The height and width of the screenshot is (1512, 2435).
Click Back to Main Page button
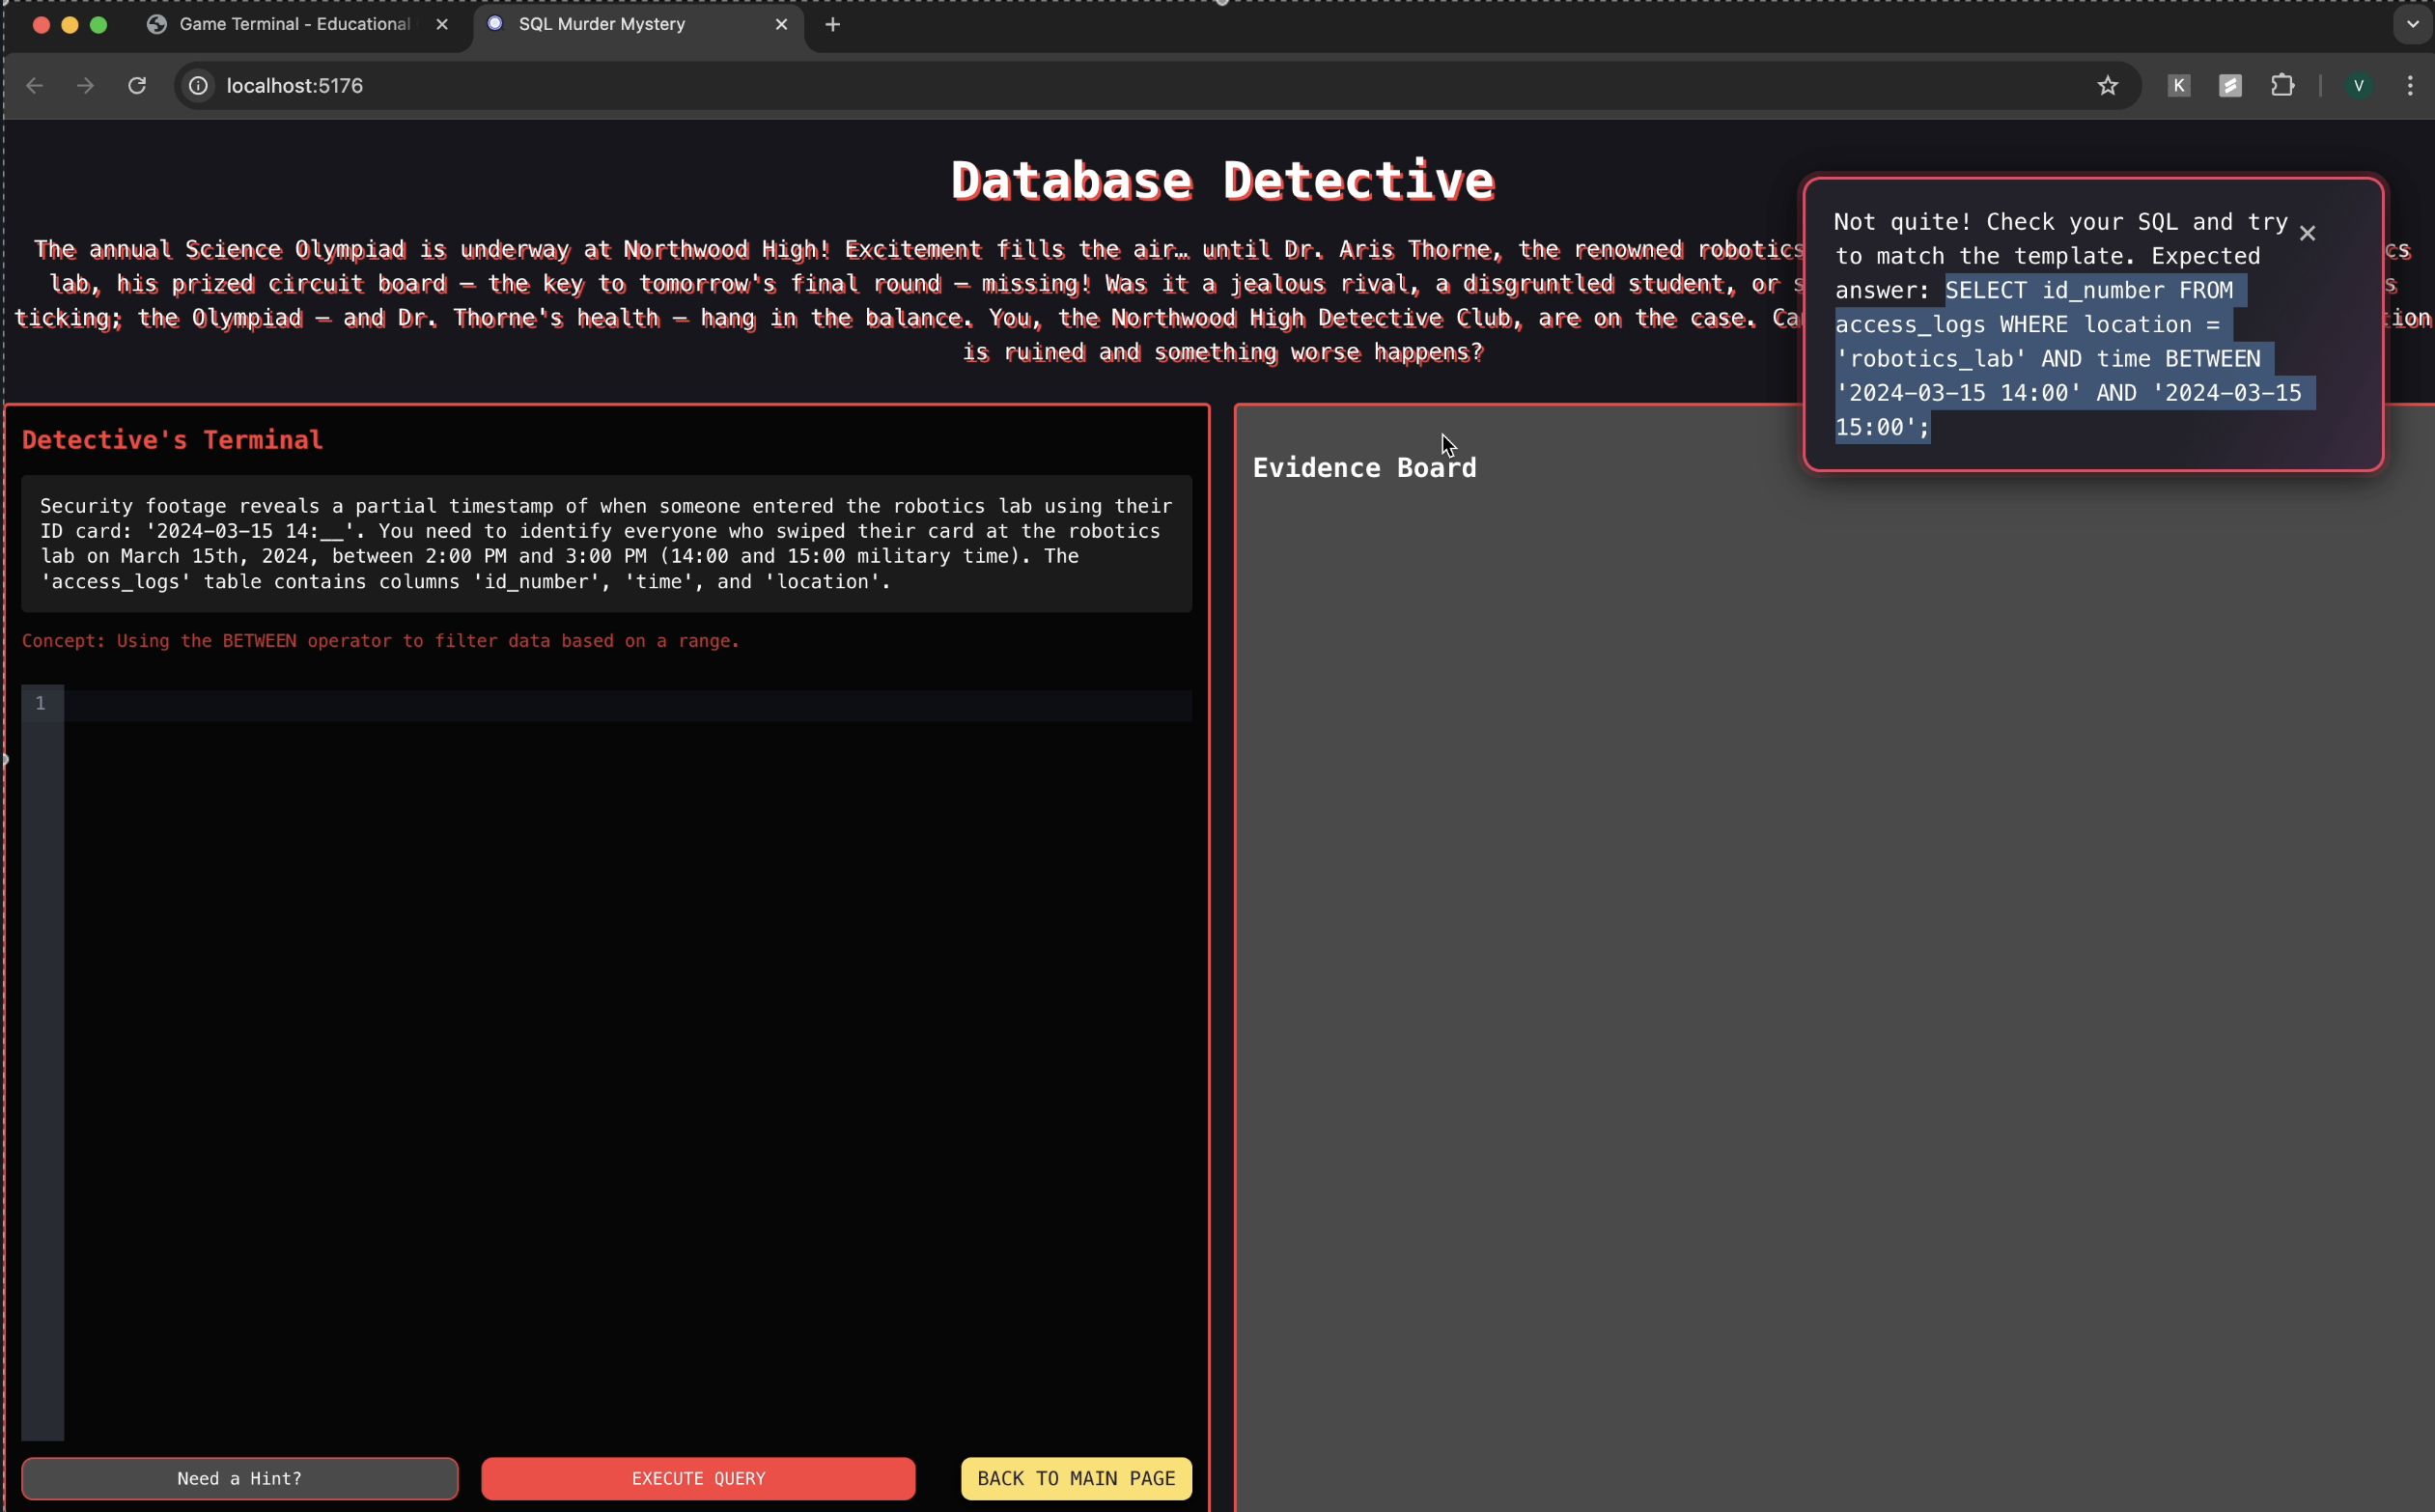pyautogui.click(x=1075, y=1478)
